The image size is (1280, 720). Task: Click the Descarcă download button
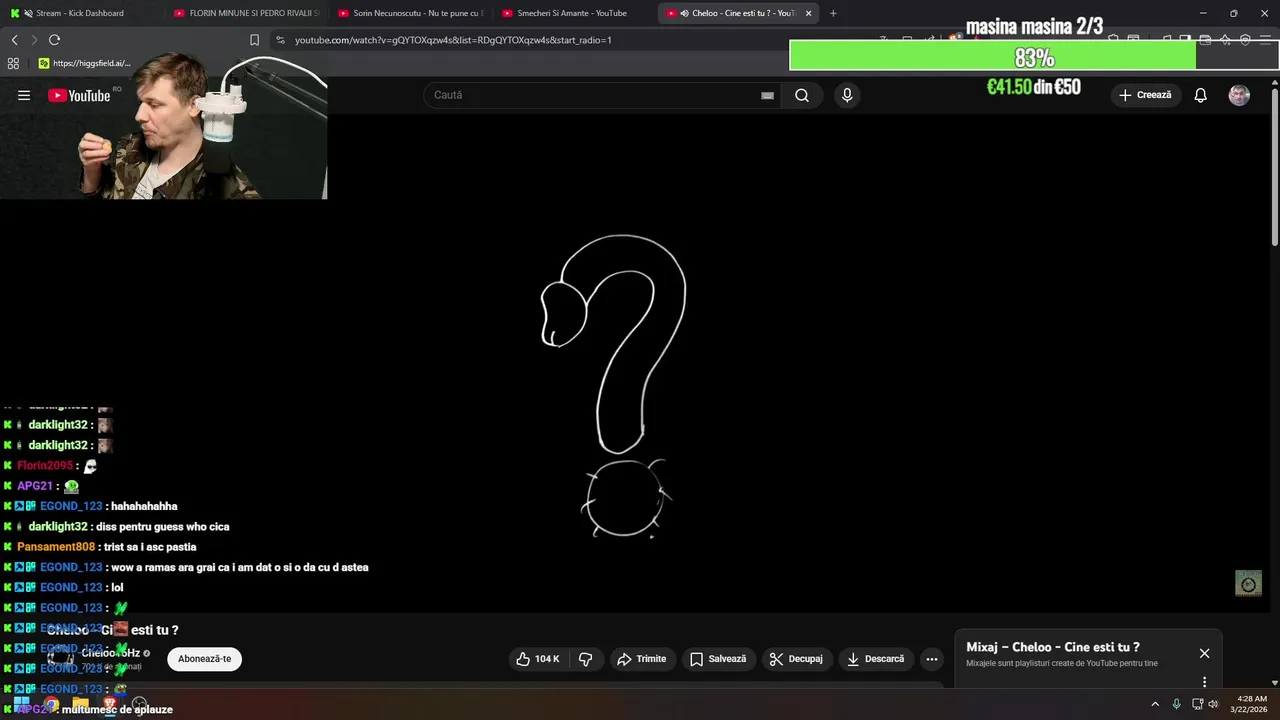point(875,659)
